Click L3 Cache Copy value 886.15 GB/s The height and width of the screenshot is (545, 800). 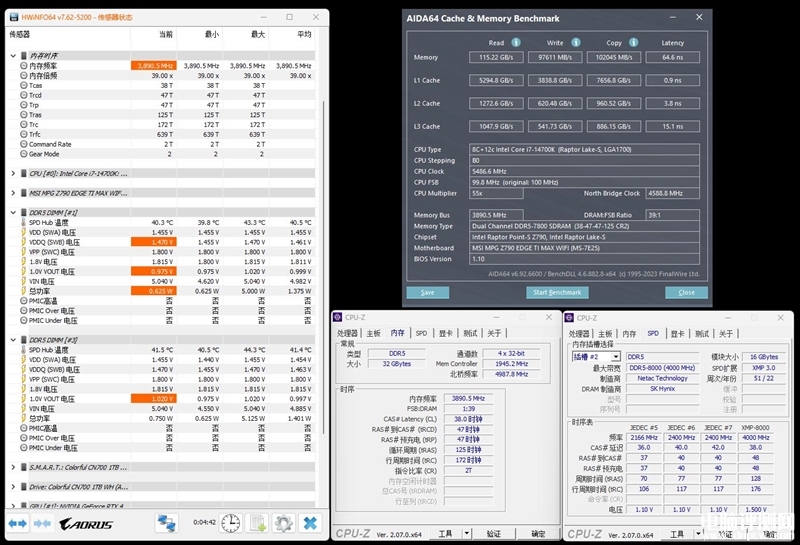click(614, 126)
